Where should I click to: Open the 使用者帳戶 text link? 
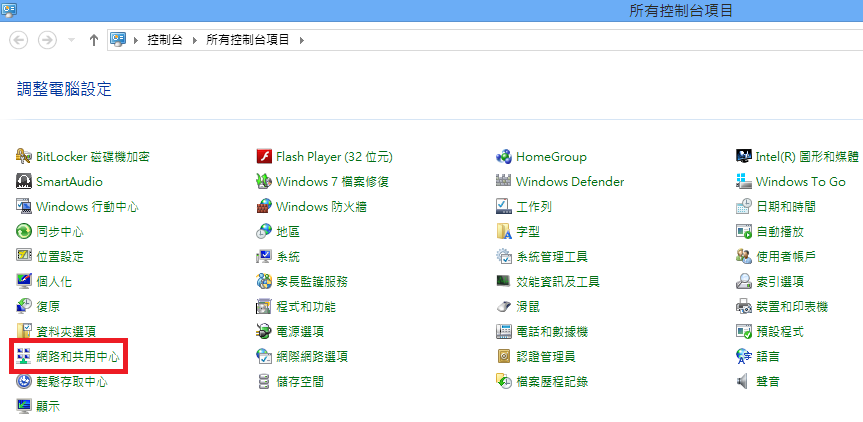point(786,256)
